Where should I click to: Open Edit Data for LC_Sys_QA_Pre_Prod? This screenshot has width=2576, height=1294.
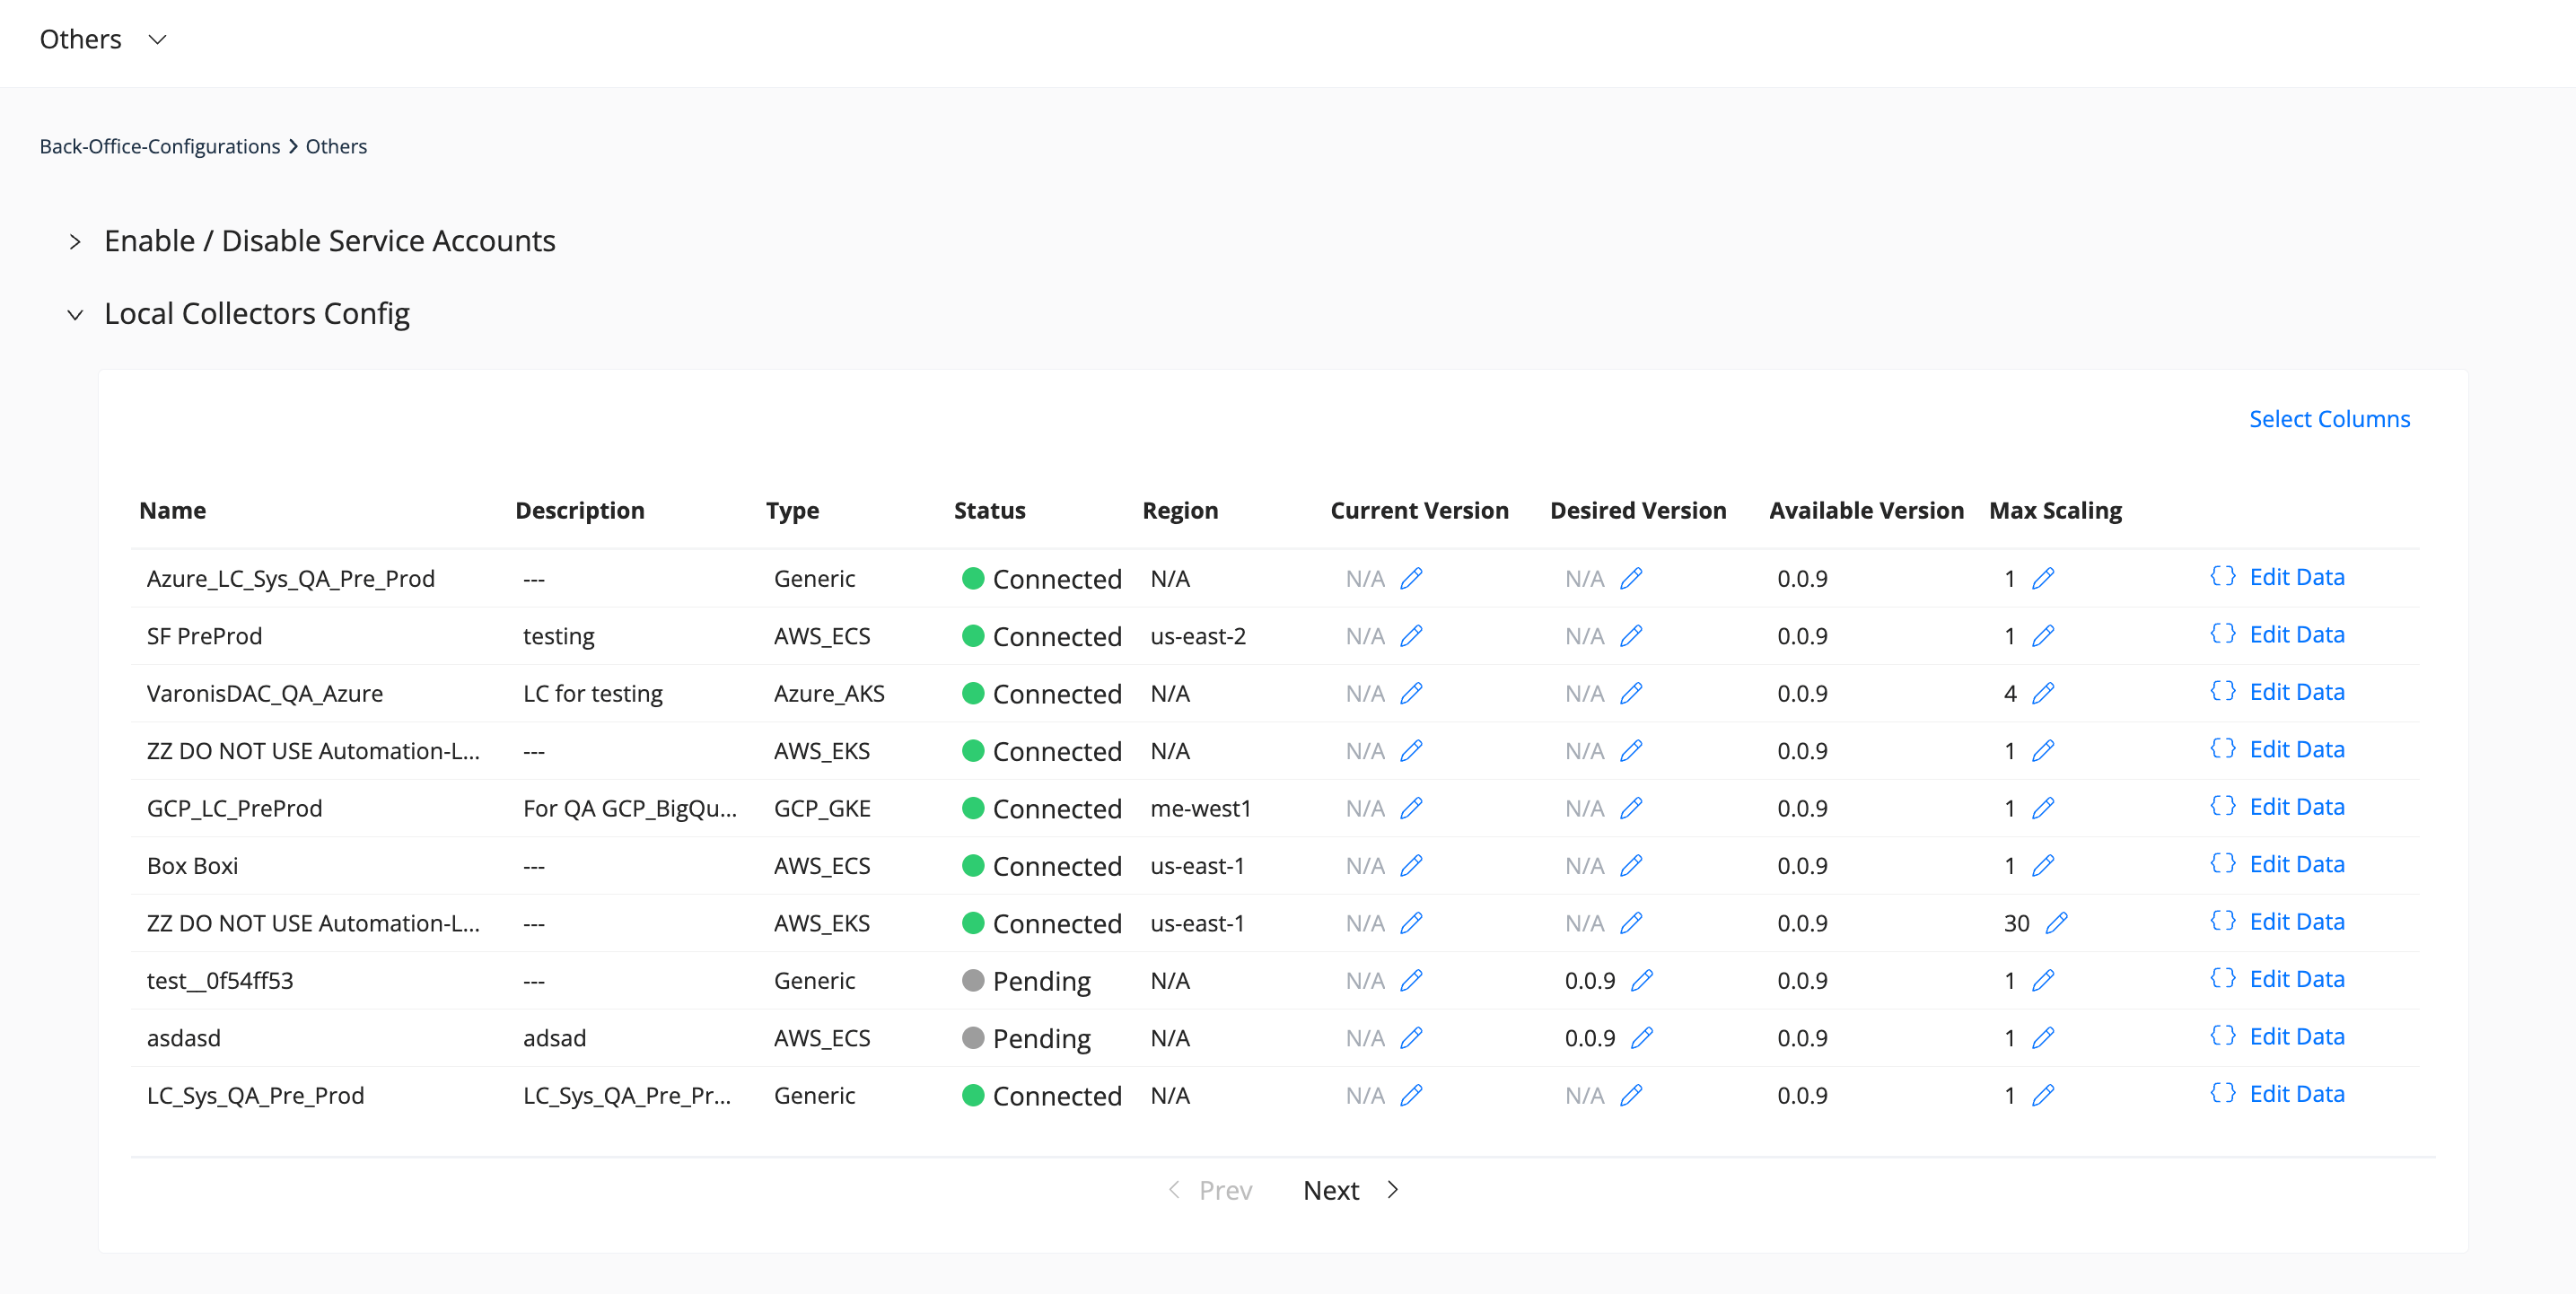point(2277,1094)
